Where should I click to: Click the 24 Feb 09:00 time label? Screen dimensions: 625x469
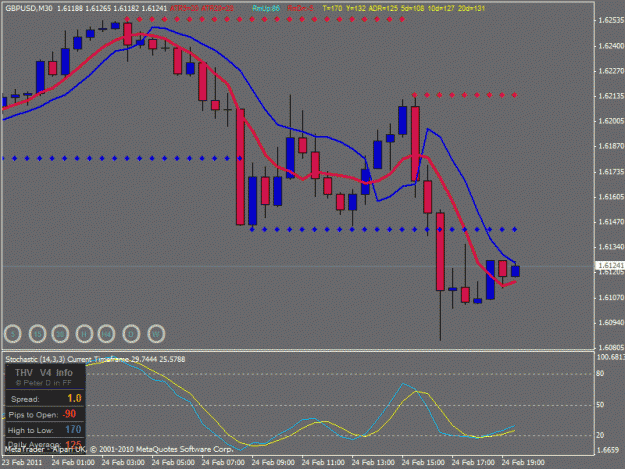pyautogui.click(x=273, y=463)
